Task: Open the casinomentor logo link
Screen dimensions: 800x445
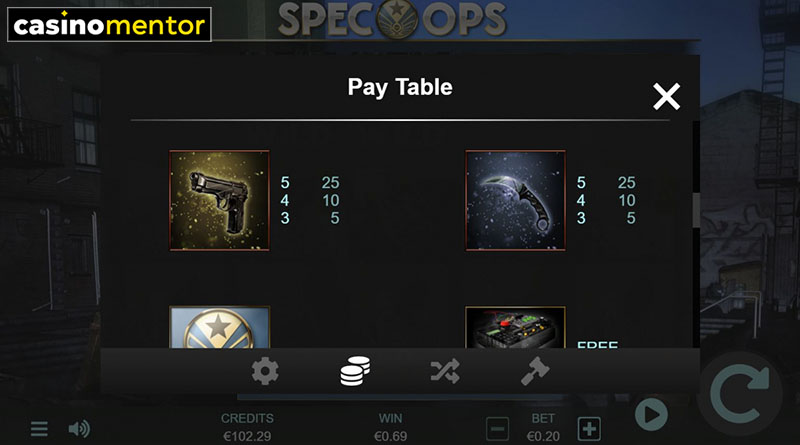Action: (109, 24)
